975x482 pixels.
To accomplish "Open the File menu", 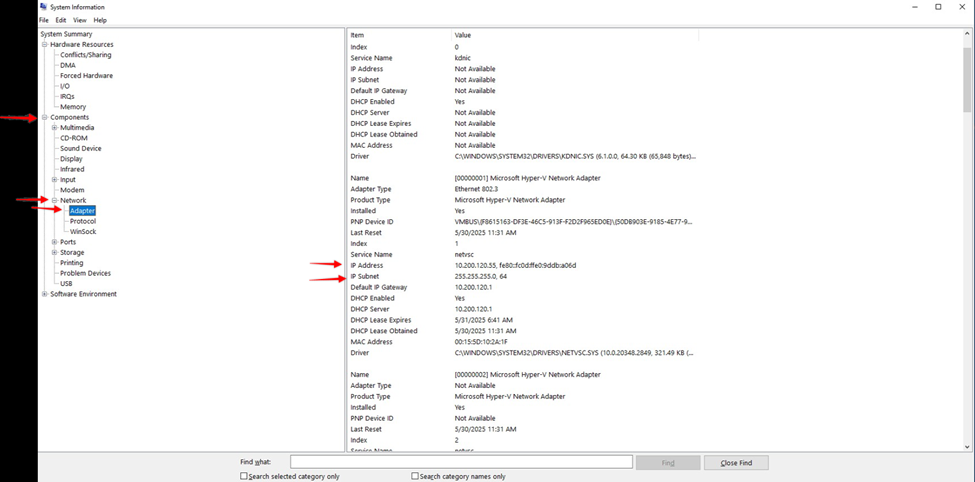I will (x=44, y=21).
